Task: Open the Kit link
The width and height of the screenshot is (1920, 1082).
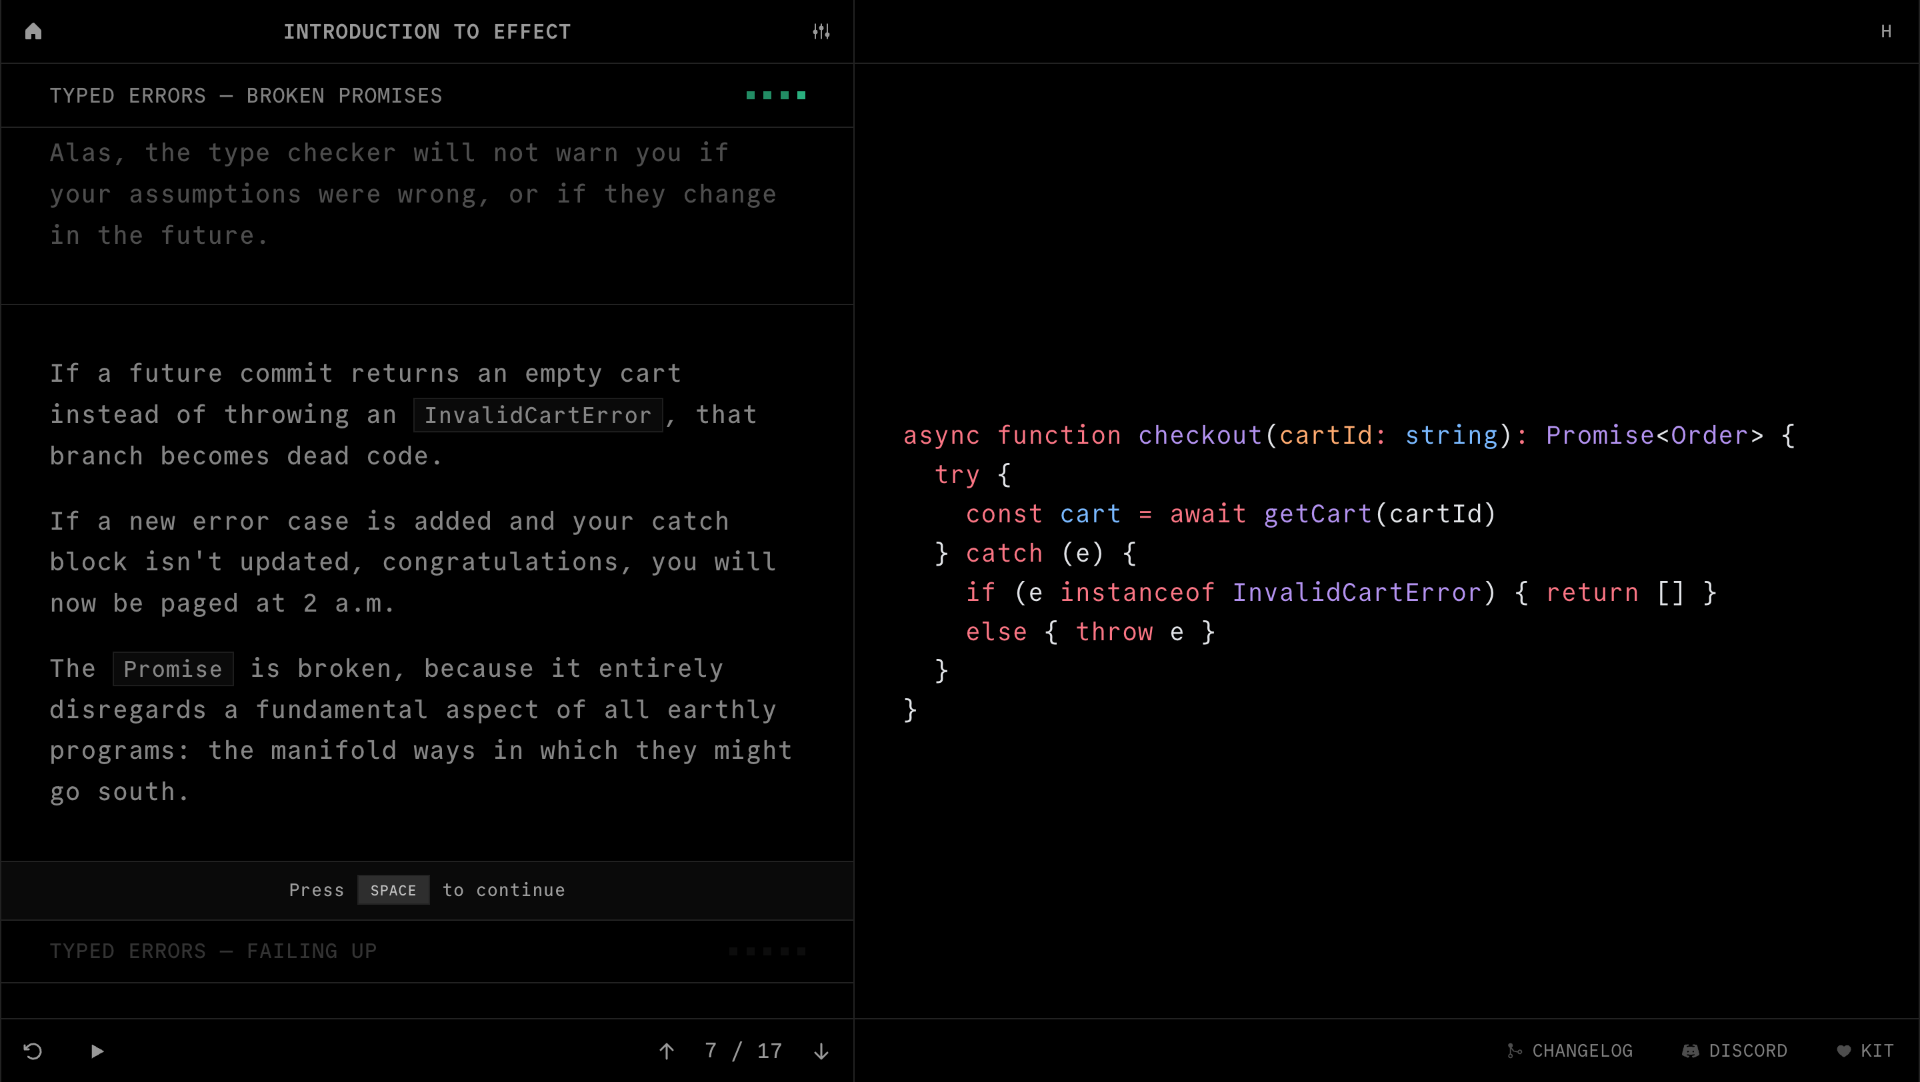Action: [x=1865, y=1051]
